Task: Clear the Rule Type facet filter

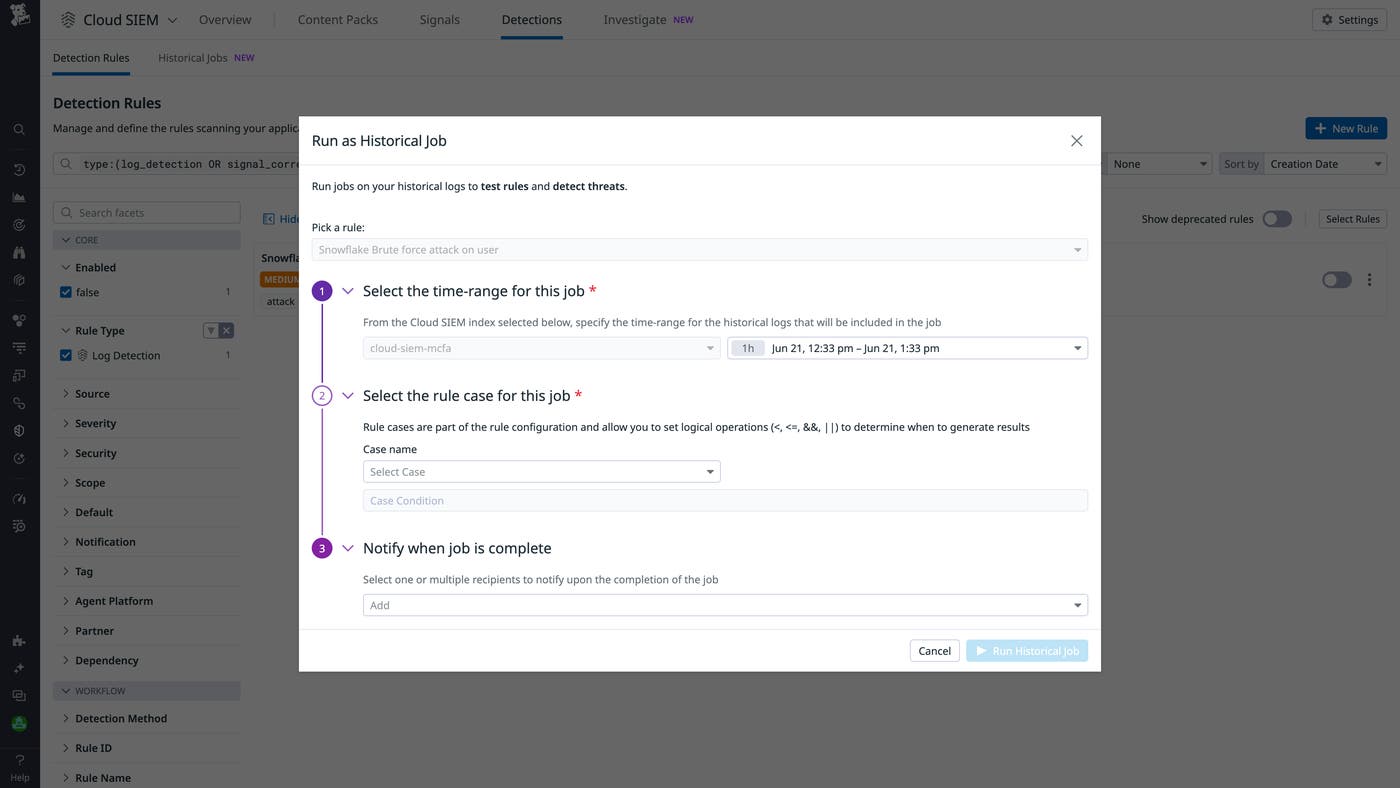Action: pyautogui.click(x=227, y=331)
